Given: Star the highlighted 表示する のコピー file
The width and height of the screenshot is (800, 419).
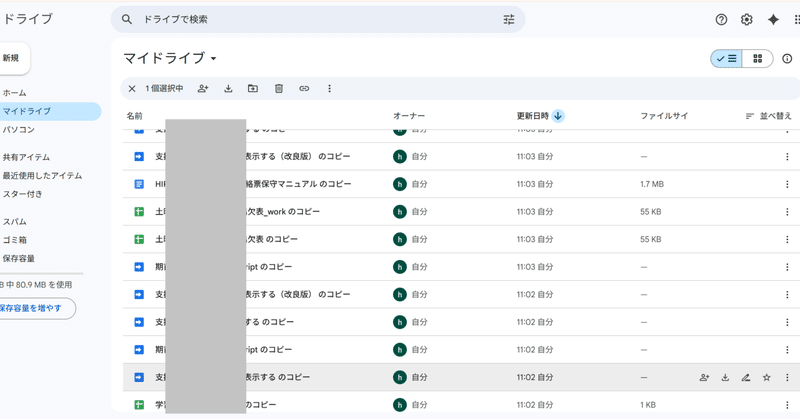Looking at the screenshot, I should [x=766, y=378].
